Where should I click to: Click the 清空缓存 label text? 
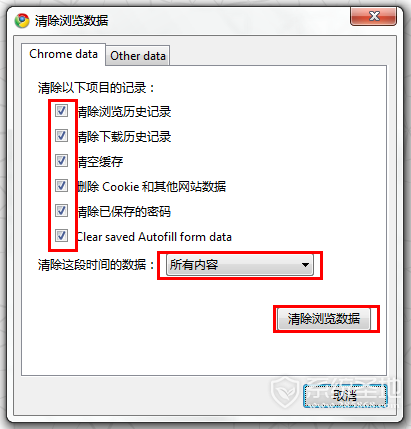[x=100, y=162]
